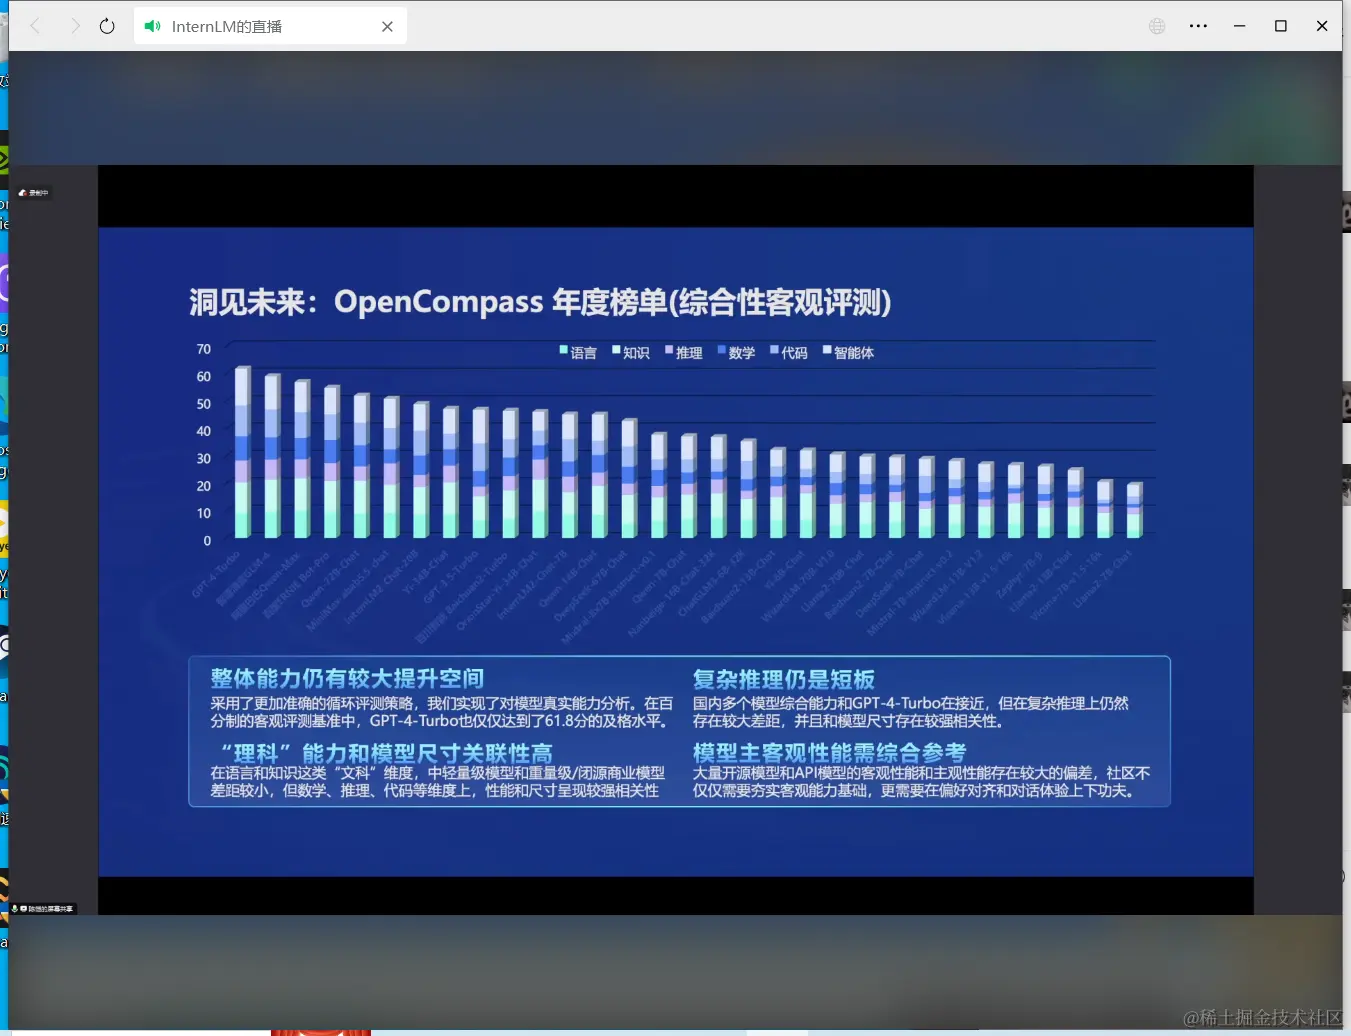Click the slide title 洞见未来：OpenCompass 年度榜单
The width and height of the screenshot is (1351, 1036).
(x=540, y=302)
